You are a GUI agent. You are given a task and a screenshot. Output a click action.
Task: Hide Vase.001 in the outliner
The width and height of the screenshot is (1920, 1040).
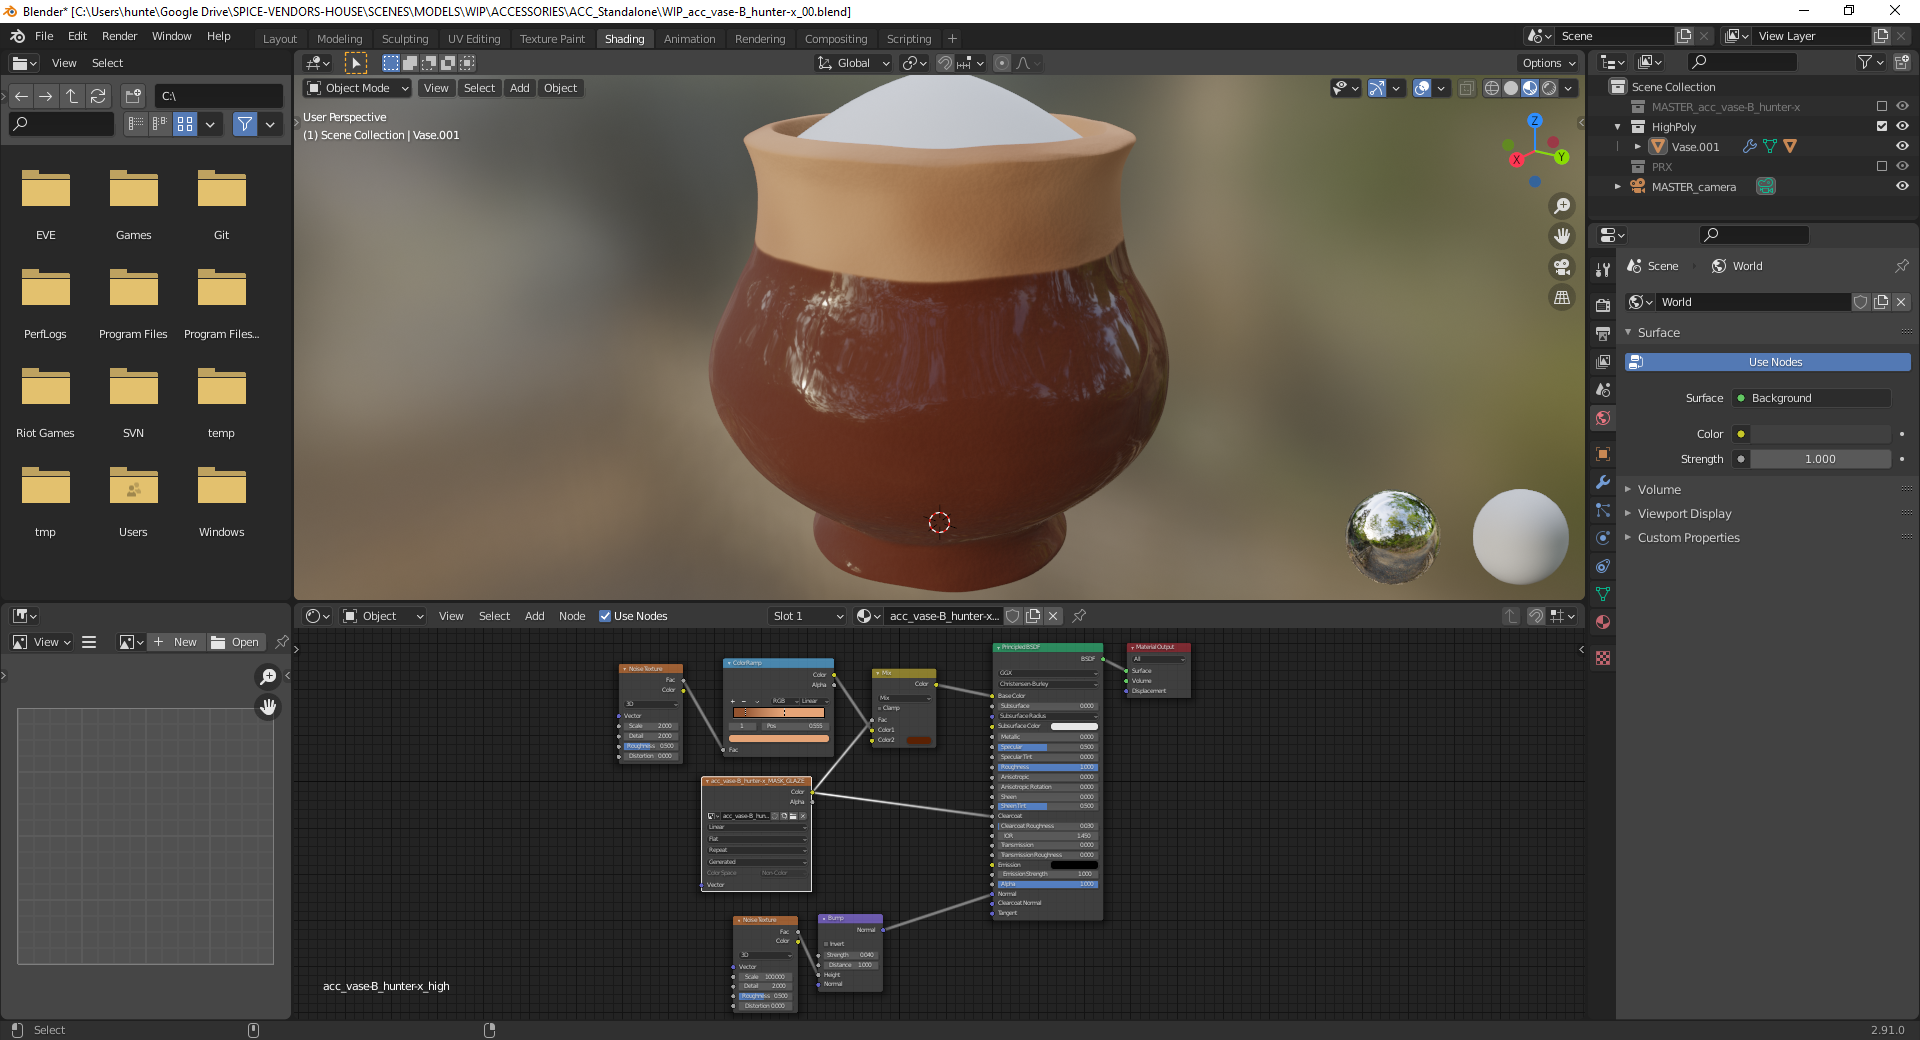tap(1902, 147)
